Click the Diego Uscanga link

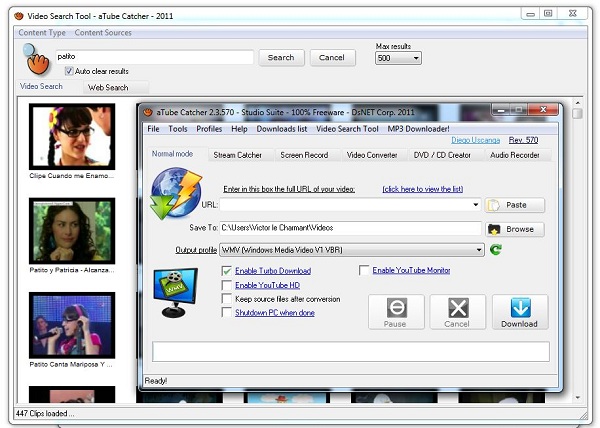coord(476,140)
